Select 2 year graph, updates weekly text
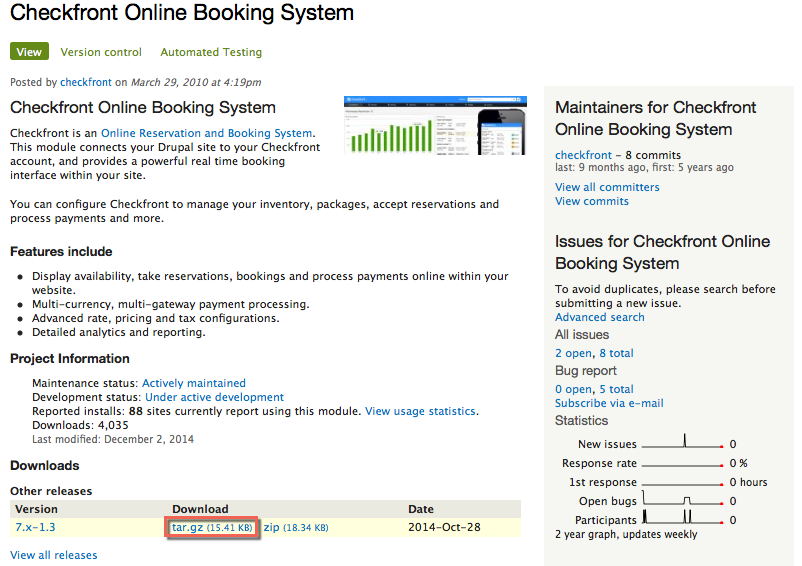 pyautogui.click(x=626, y=534)
